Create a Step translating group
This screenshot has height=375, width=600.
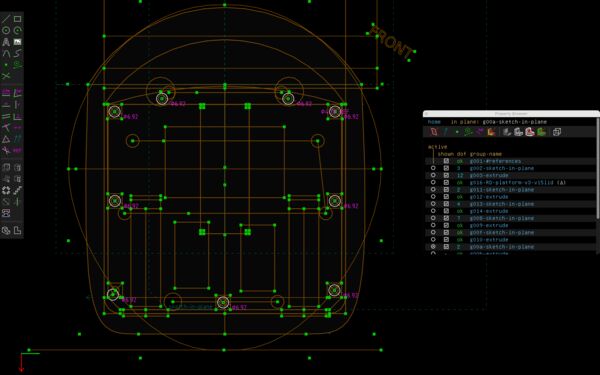pyautogui.click(x=17, y=190)
